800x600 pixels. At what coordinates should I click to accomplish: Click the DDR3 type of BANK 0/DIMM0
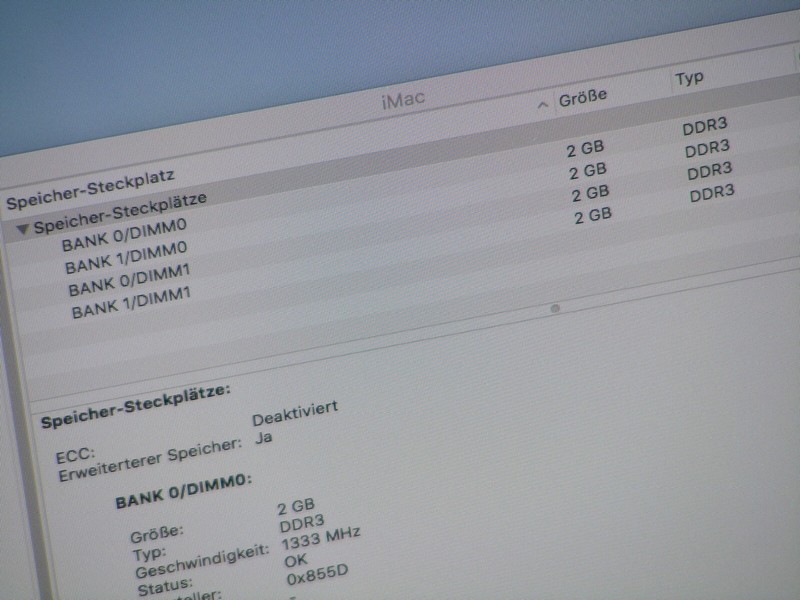pyautogui.click(x=705, y=127)
